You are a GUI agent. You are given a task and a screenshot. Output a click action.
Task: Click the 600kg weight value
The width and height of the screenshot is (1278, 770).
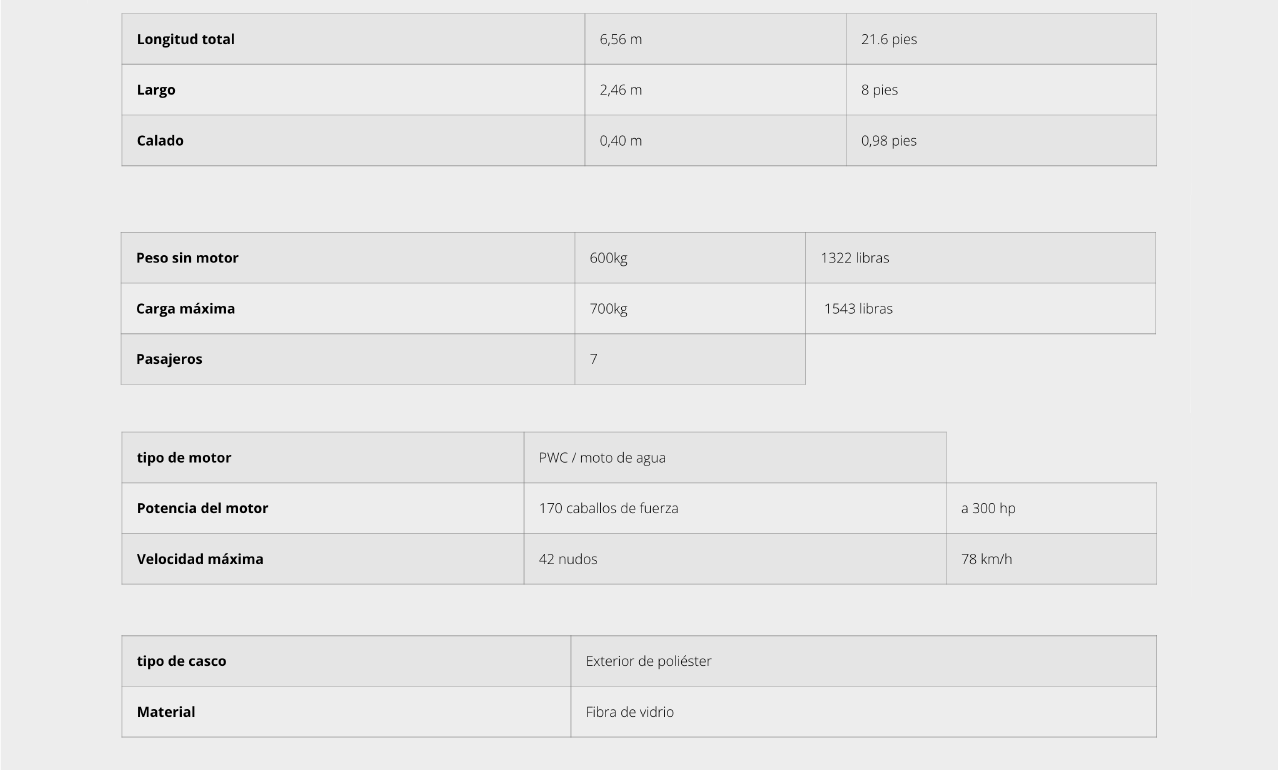609,258
